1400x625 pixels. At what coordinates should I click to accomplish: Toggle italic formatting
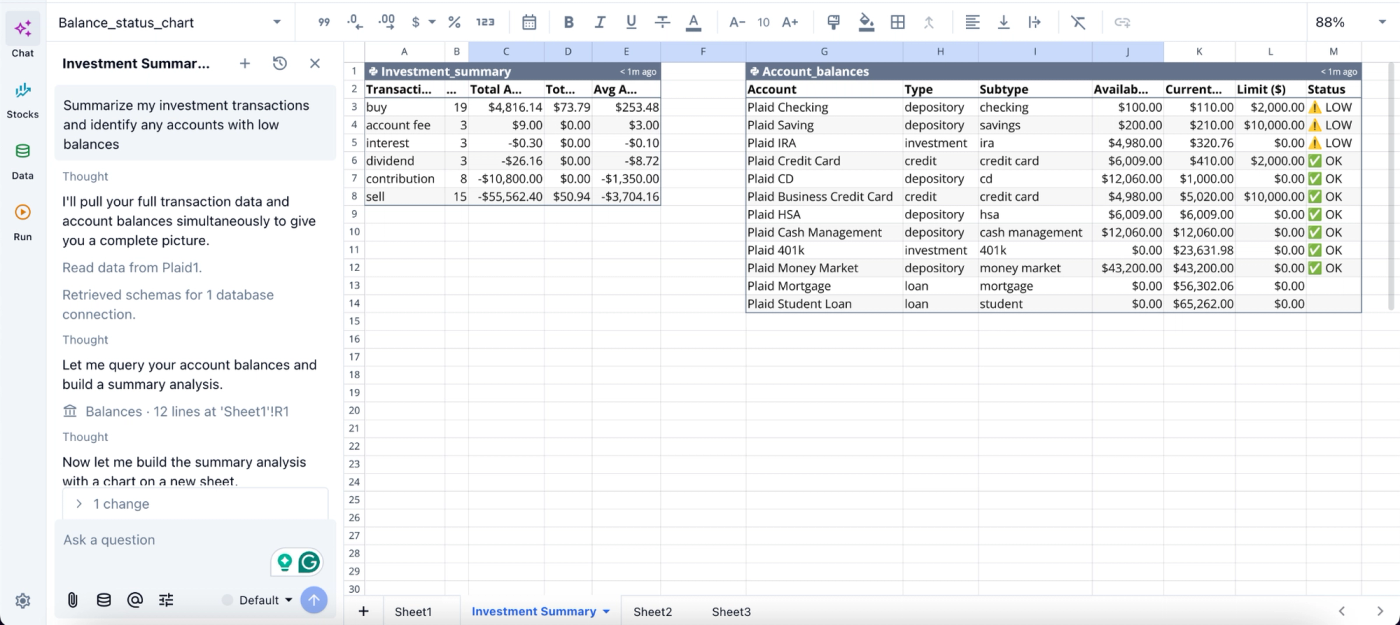click(600, 22)
